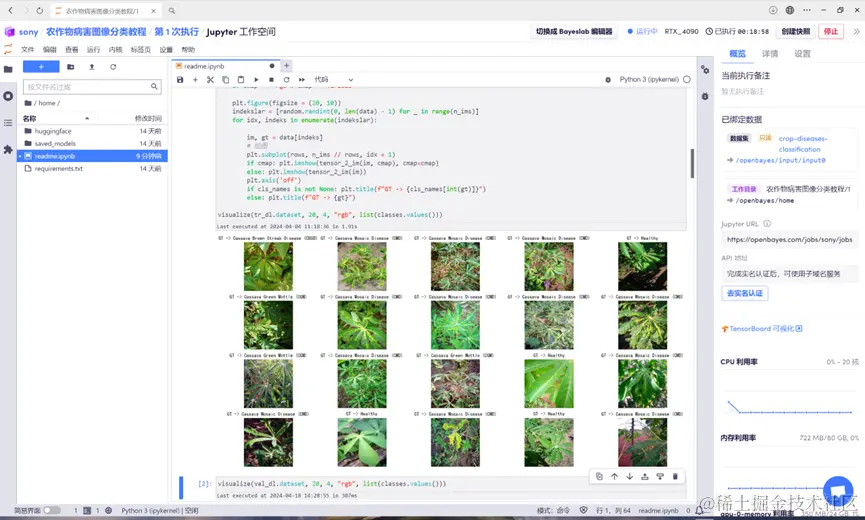Run the selected cell with play icon
Viewport: 865px width, 520px height.
tap(256, 79)
